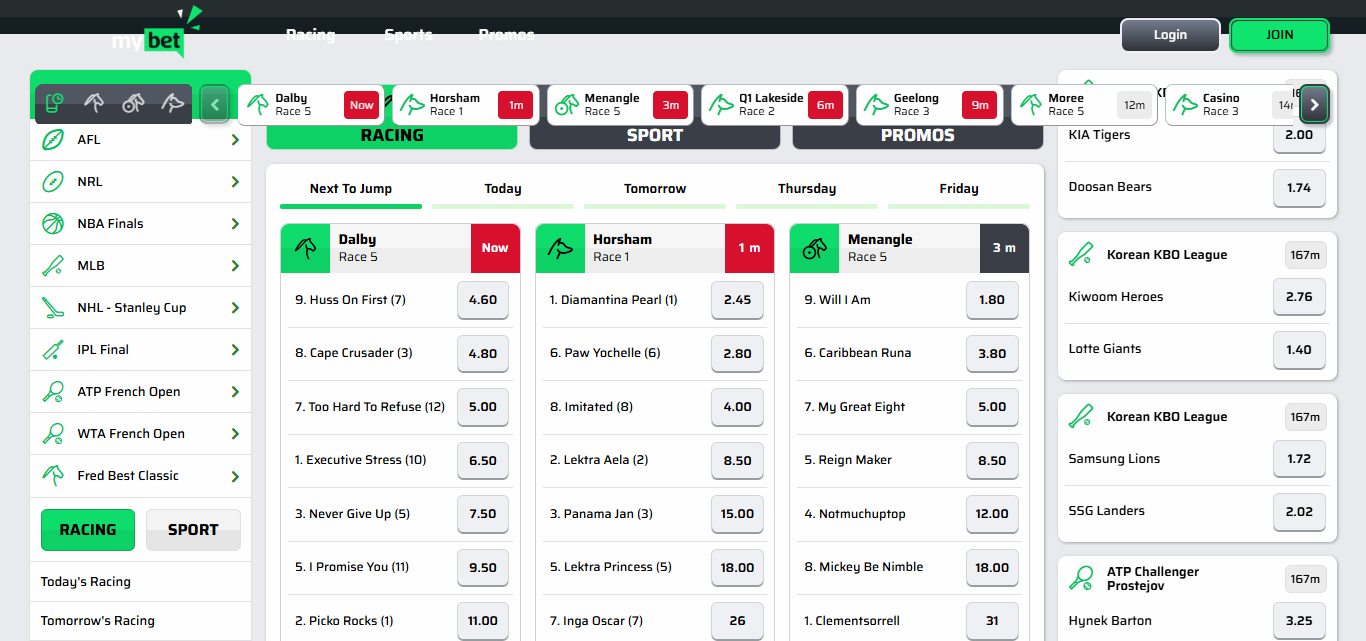Select the next-to-jump clock filter icon
This screenshot has width=1366, height=641.
click(x=55, y=102)
